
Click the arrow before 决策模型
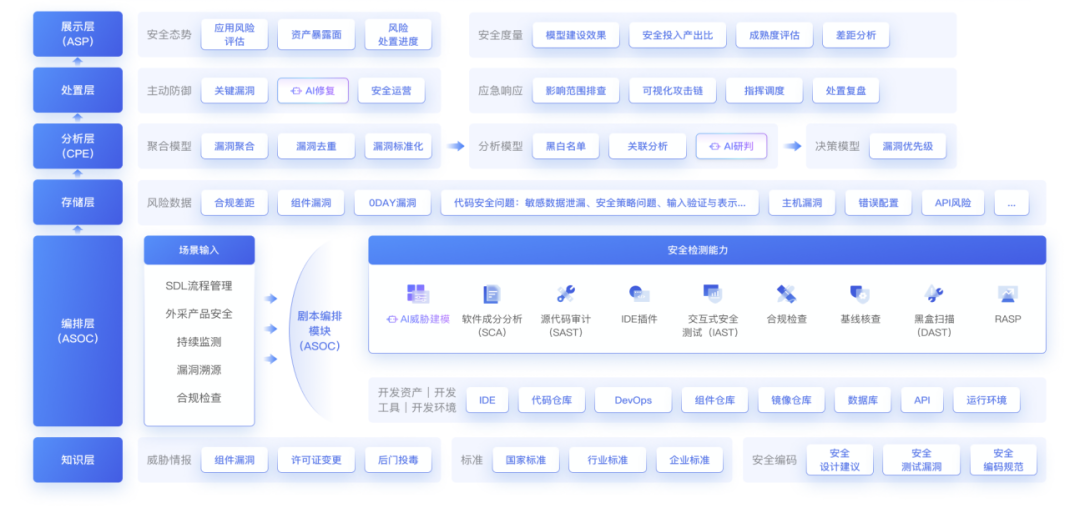click(x=793, y=146)
